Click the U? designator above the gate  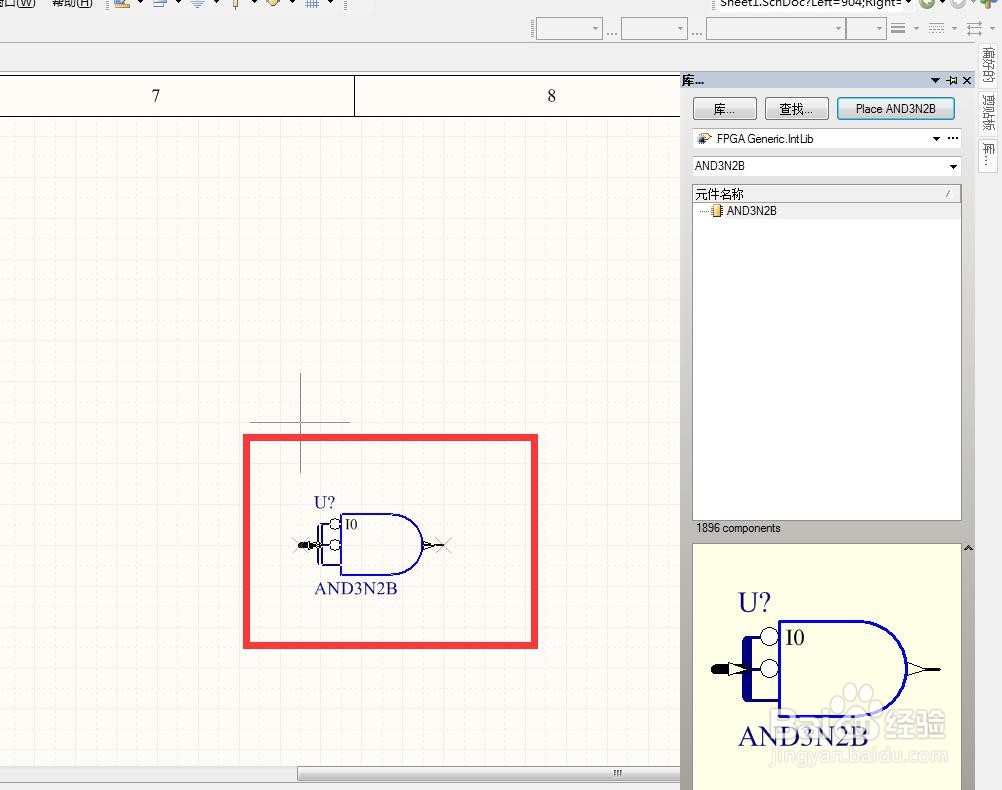point(324,502)
